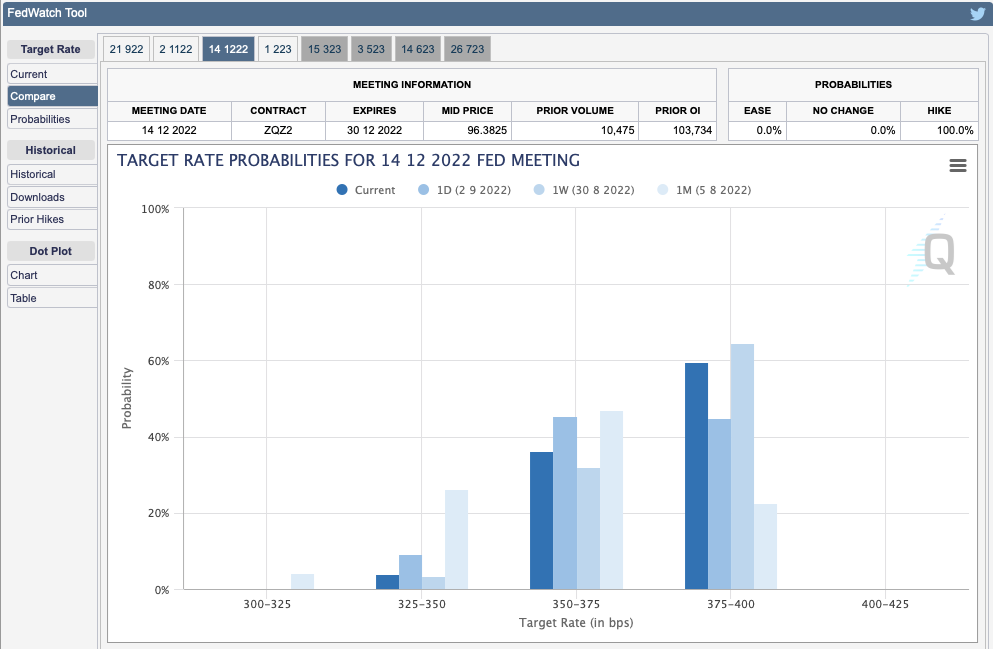Toggle the 1W (30 8 2022) legend series

(583, 190)
